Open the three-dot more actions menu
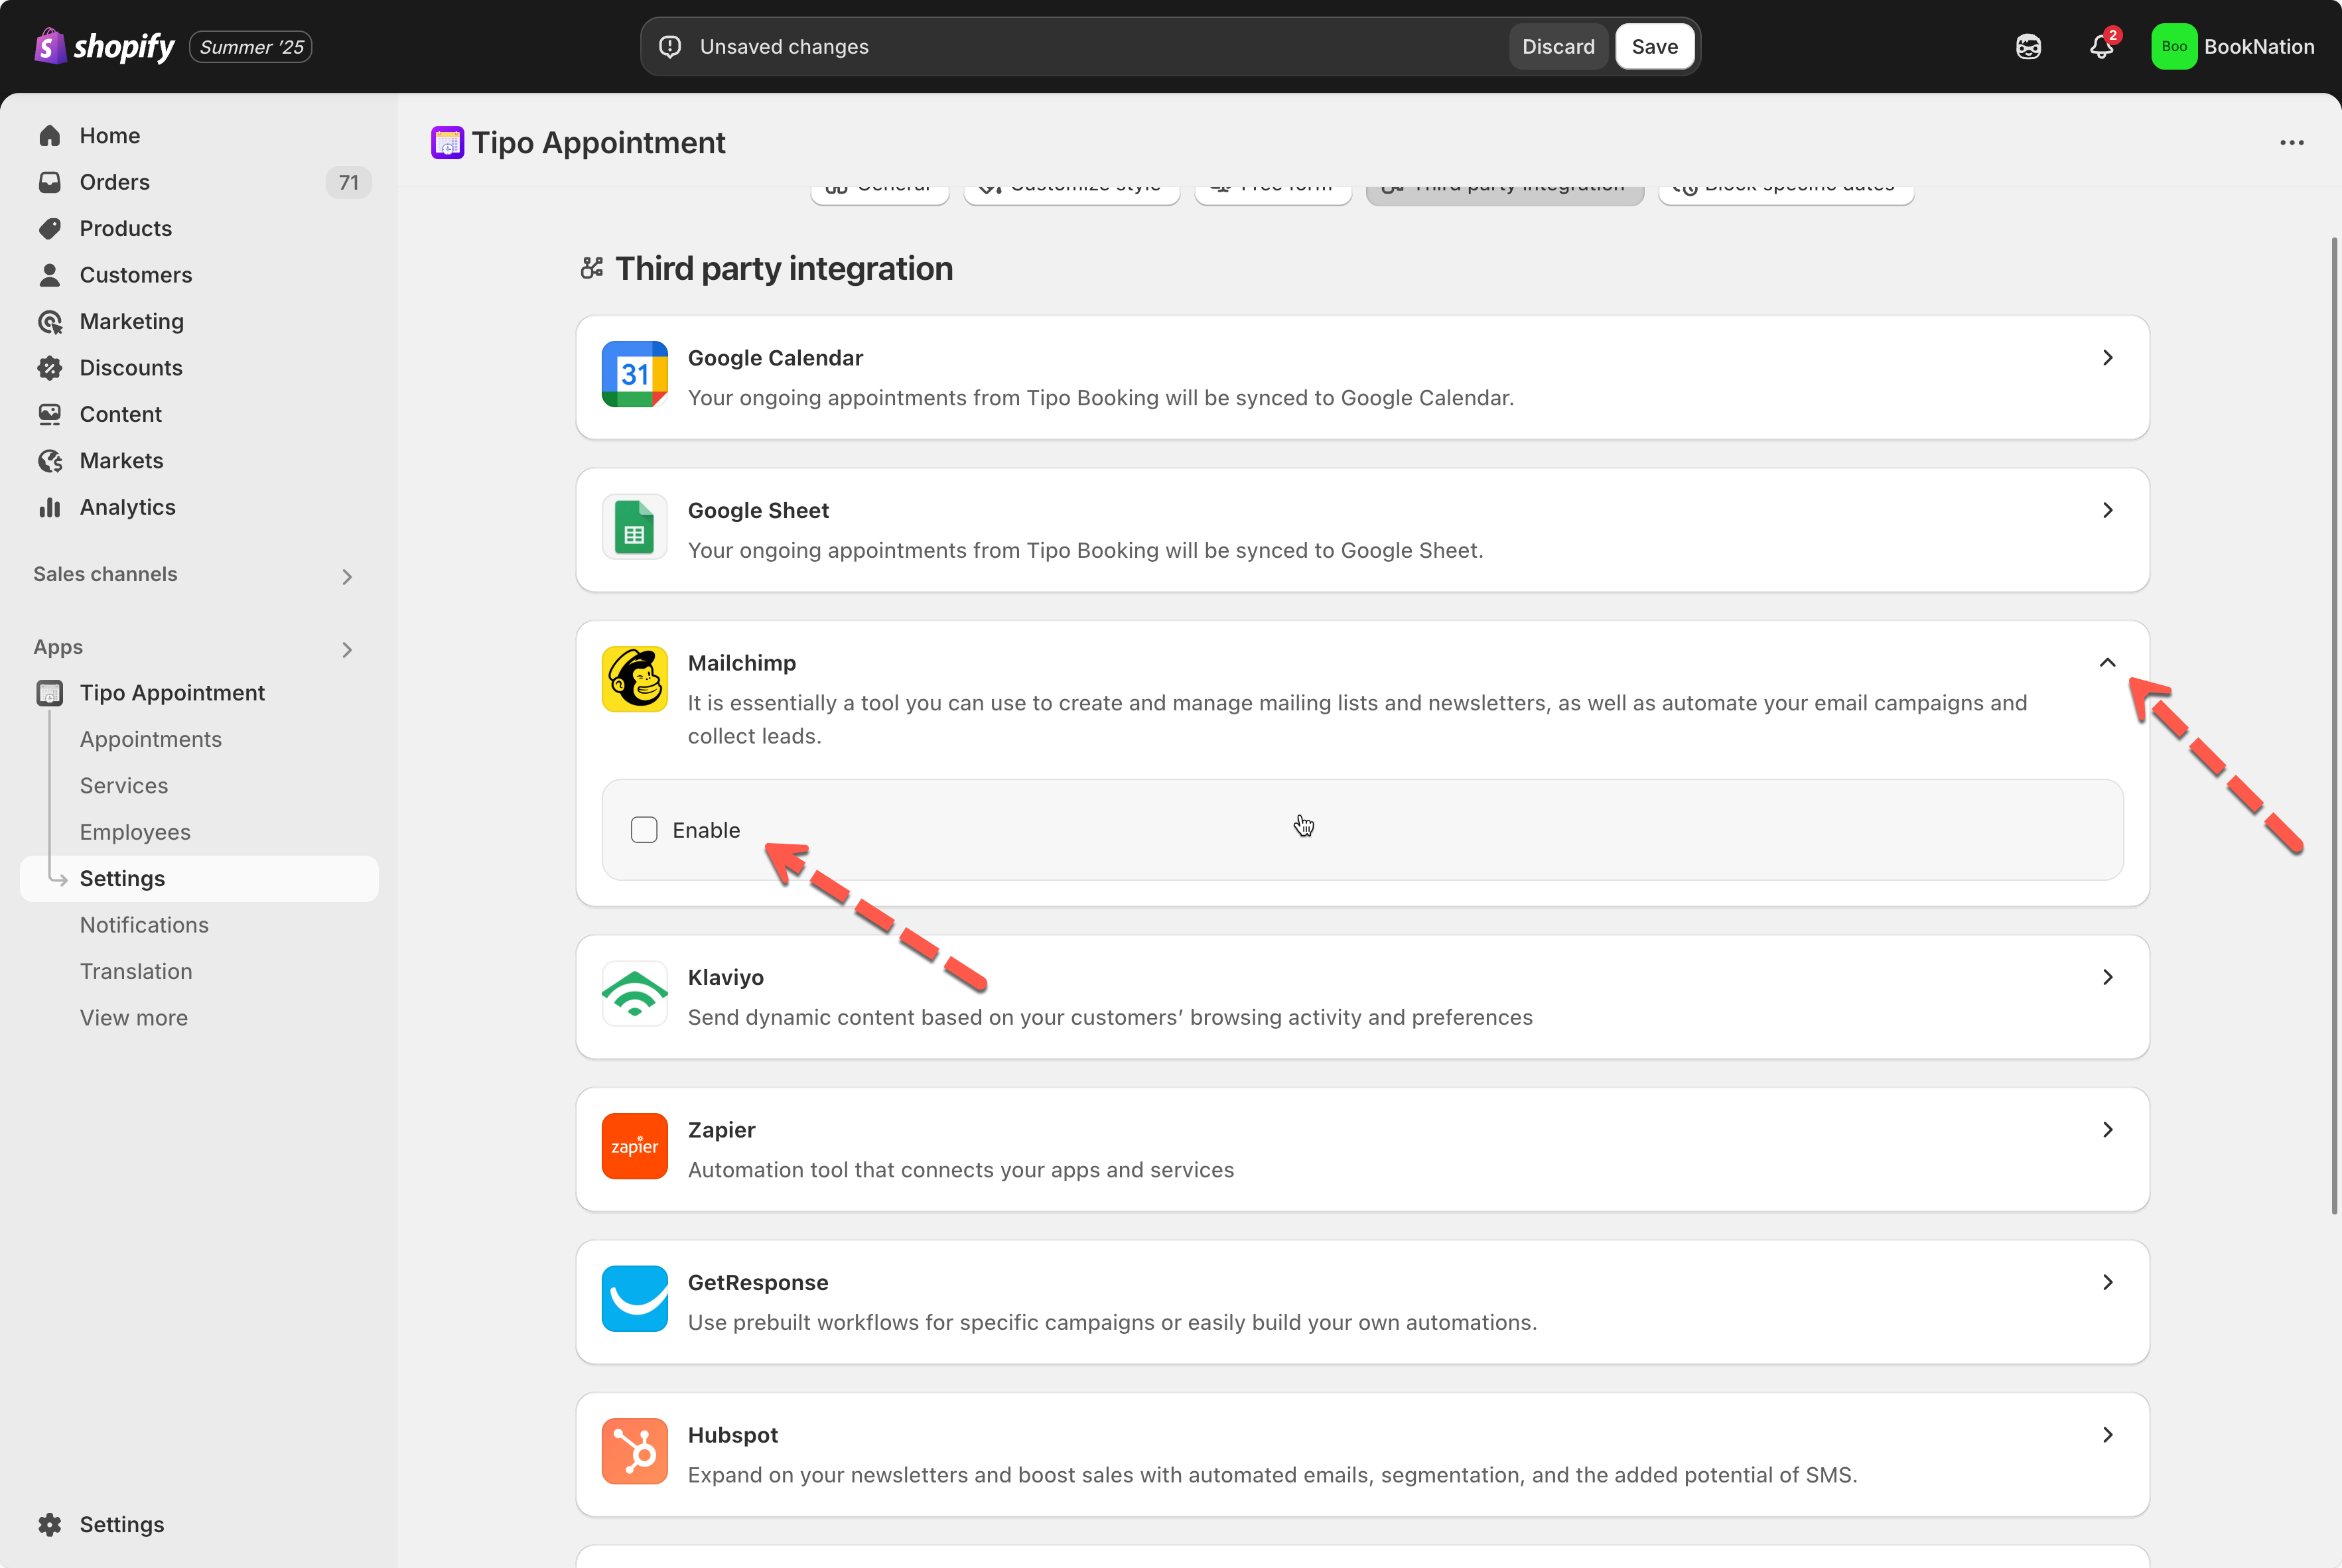The width and height of the screenshot is (2342, 1568). tap(2291, 143)
